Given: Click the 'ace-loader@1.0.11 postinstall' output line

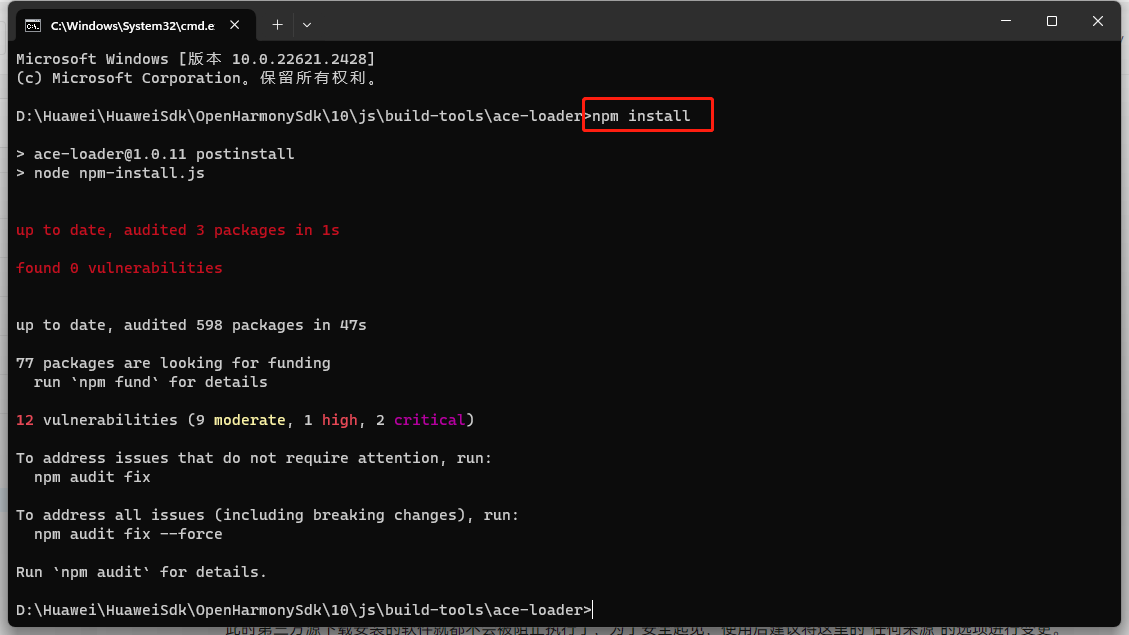Looking at the screenshot, I should pos(155,153).
